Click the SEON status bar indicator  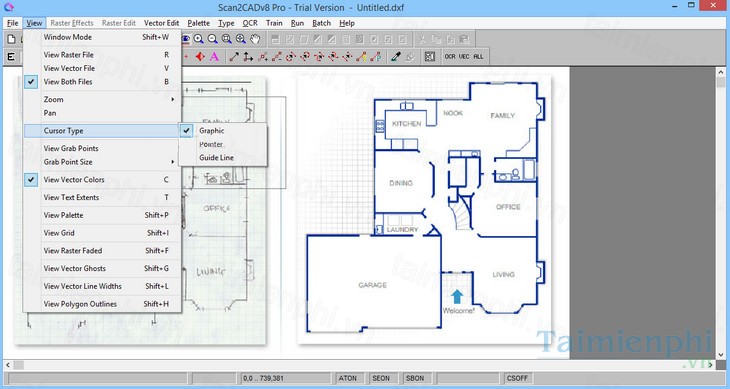(x=381, y=378)
